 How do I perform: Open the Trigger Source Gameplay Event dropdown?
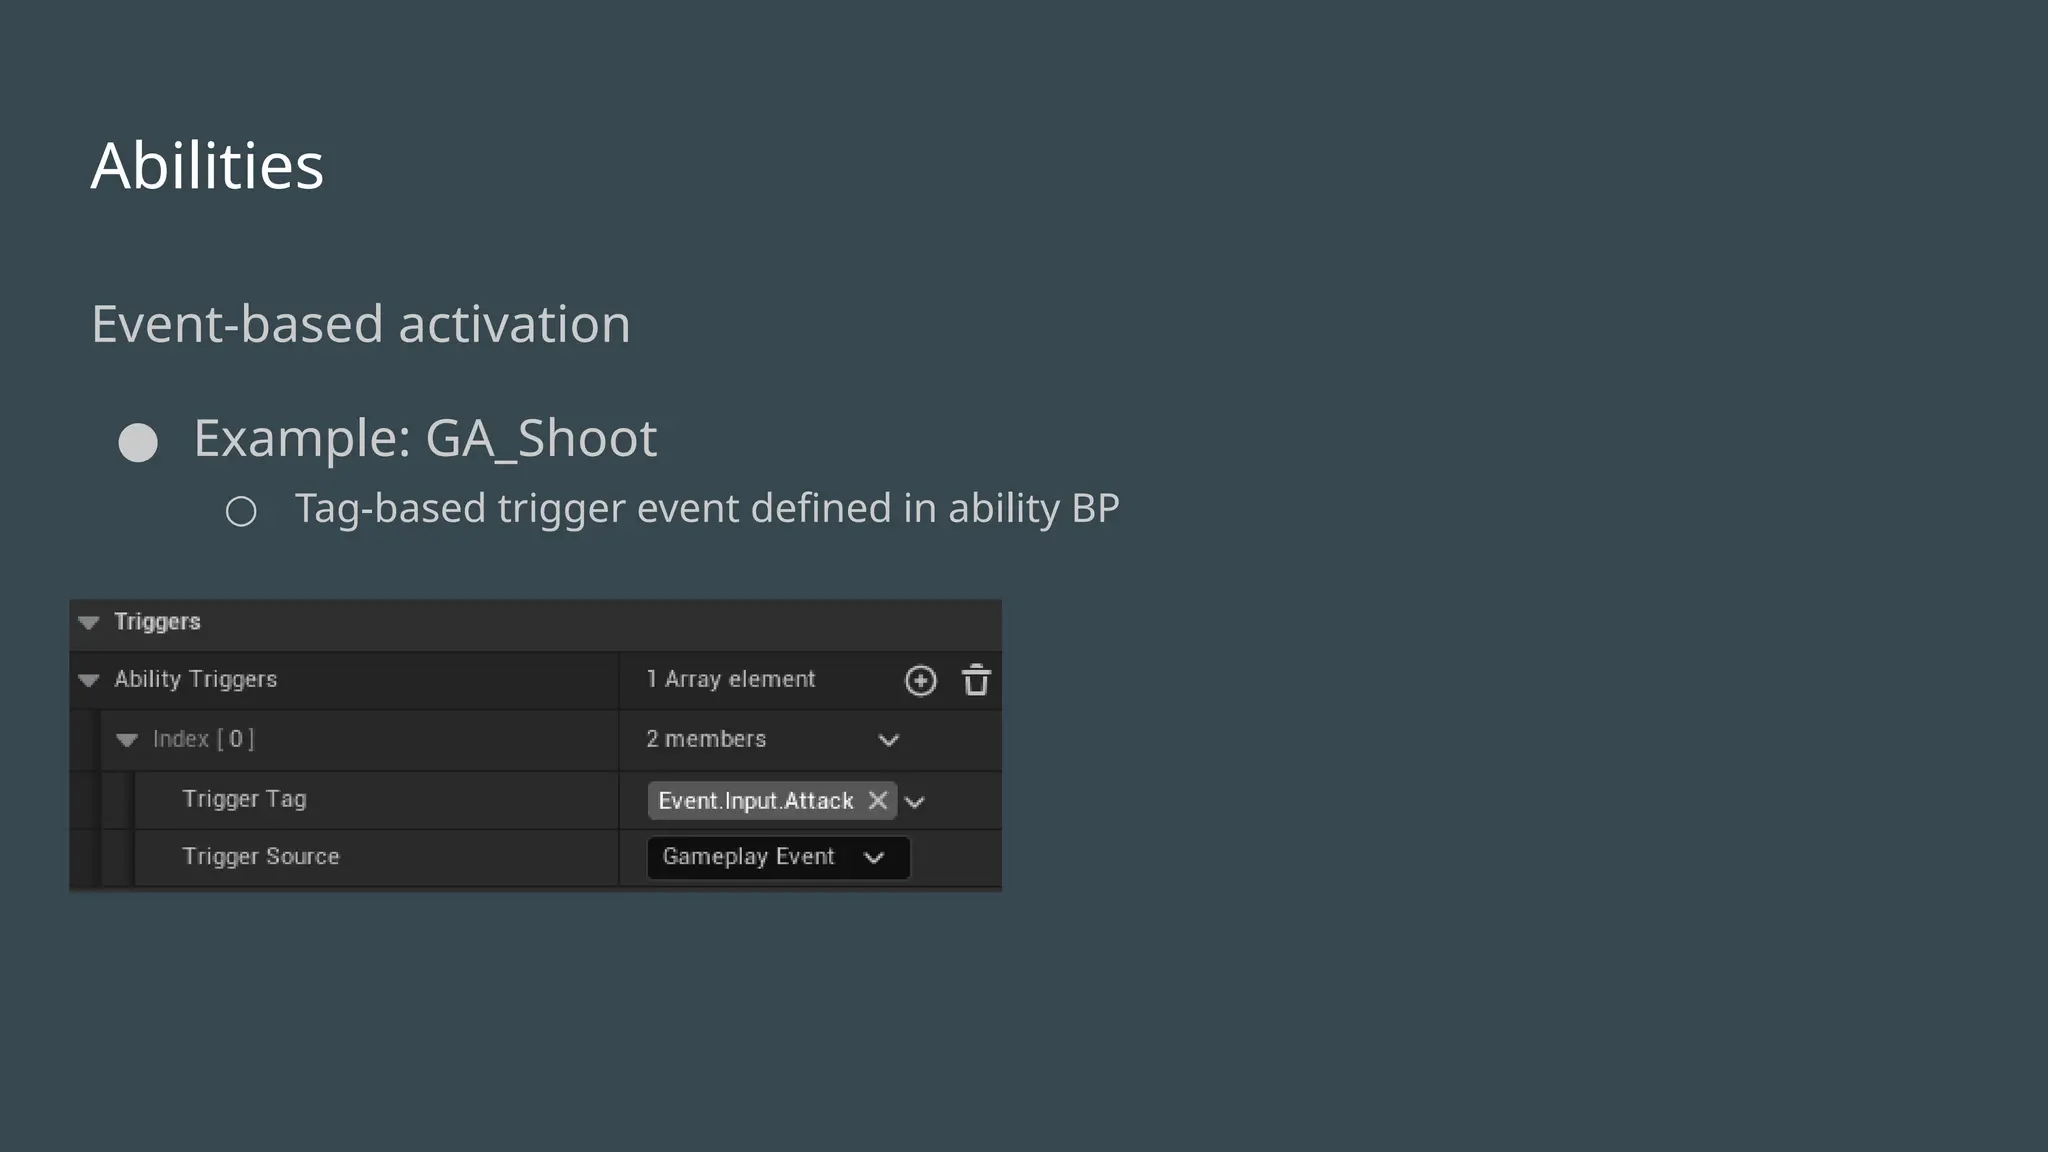[x=778, y=858]
